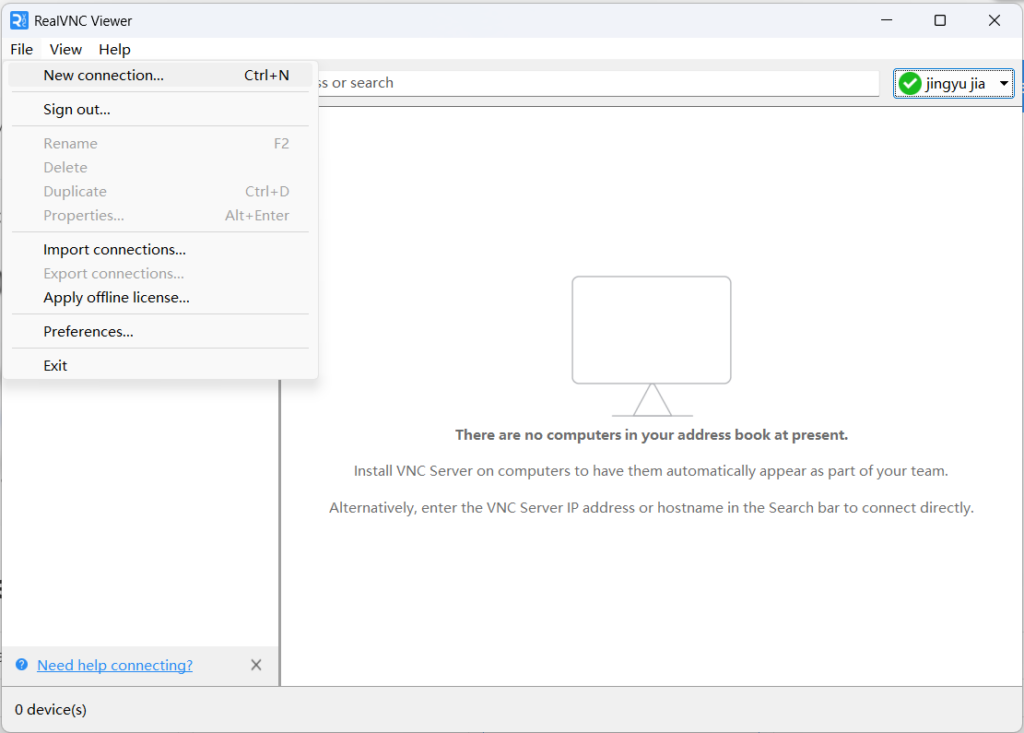Screen dimensions: 1024x733
Task: Maximize the RealVNC Viewer window
Action: coord(940,20)
